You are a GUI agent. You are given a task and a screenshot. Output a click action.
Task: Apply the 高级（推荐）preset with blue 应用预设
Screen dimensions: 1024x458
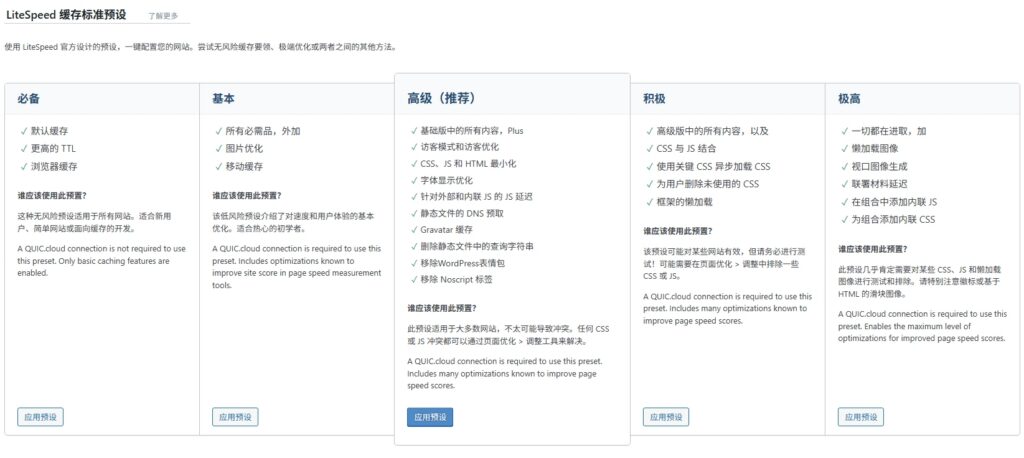[430, 417]
